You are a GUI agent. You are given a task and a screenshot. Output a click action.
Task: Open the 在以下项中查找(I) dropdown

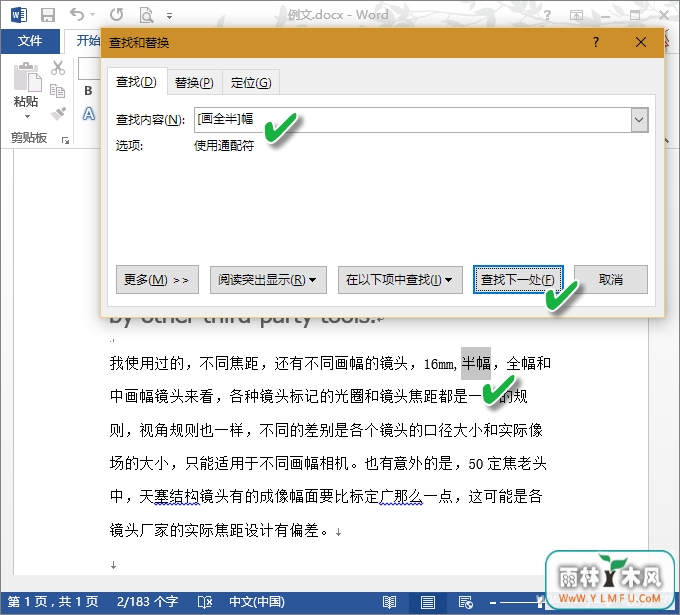click(x=400, y=280)
